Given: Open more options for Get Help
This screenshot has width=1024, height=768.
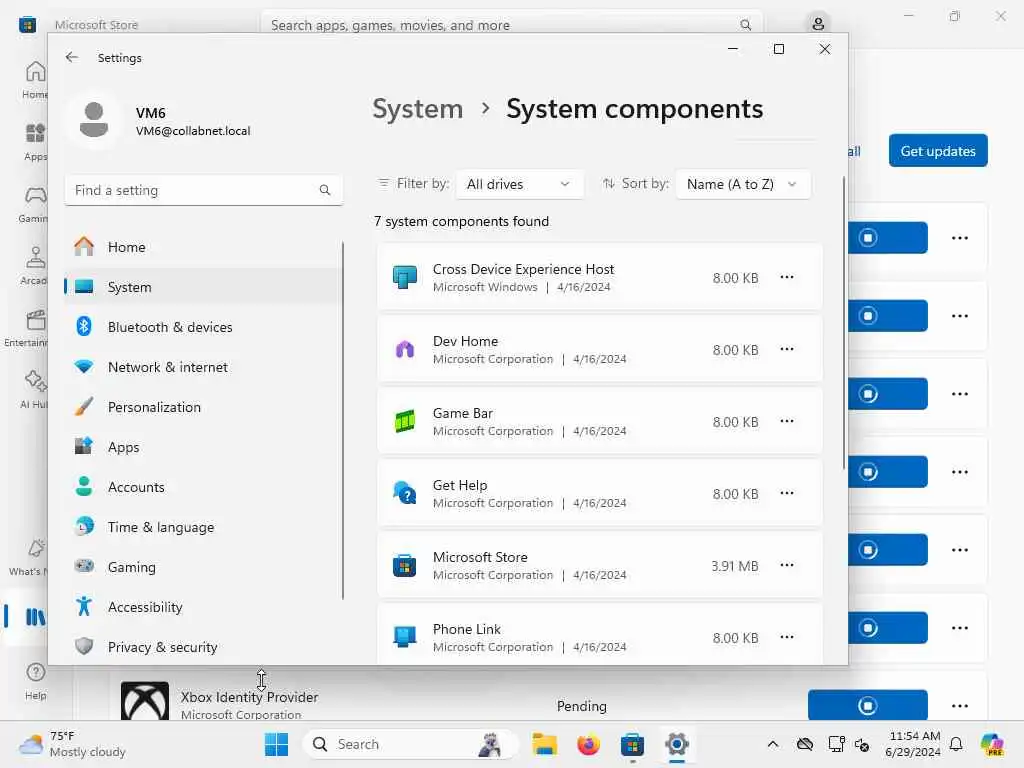Looking at the screenshot, I should (787, 493).
